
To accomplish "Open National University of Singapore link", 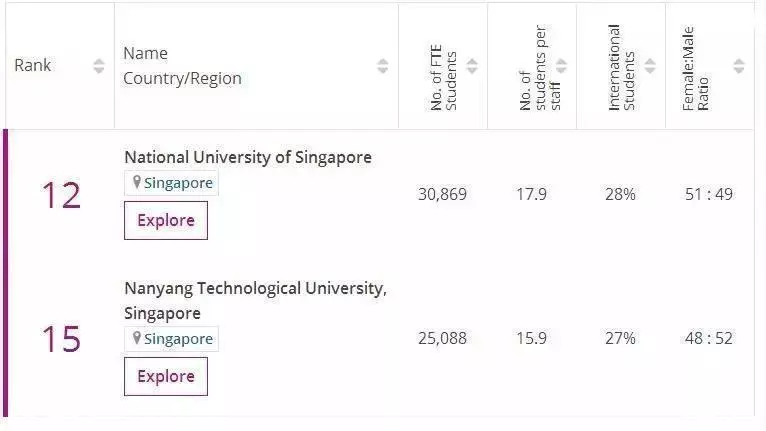I will pyautogui.click(x=248, y=157).
